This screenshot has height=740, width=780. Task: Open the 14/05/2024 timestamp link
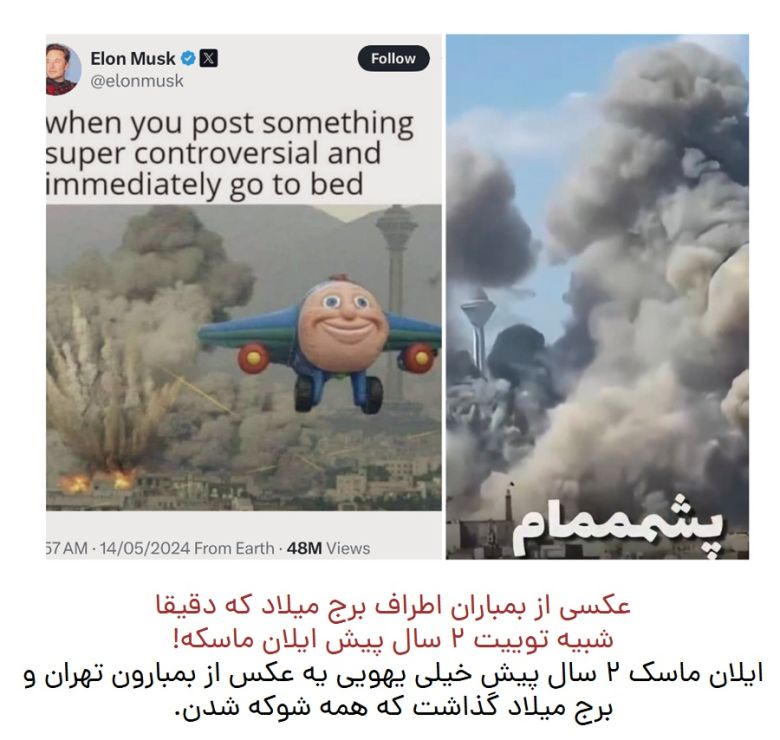[145, 548]
